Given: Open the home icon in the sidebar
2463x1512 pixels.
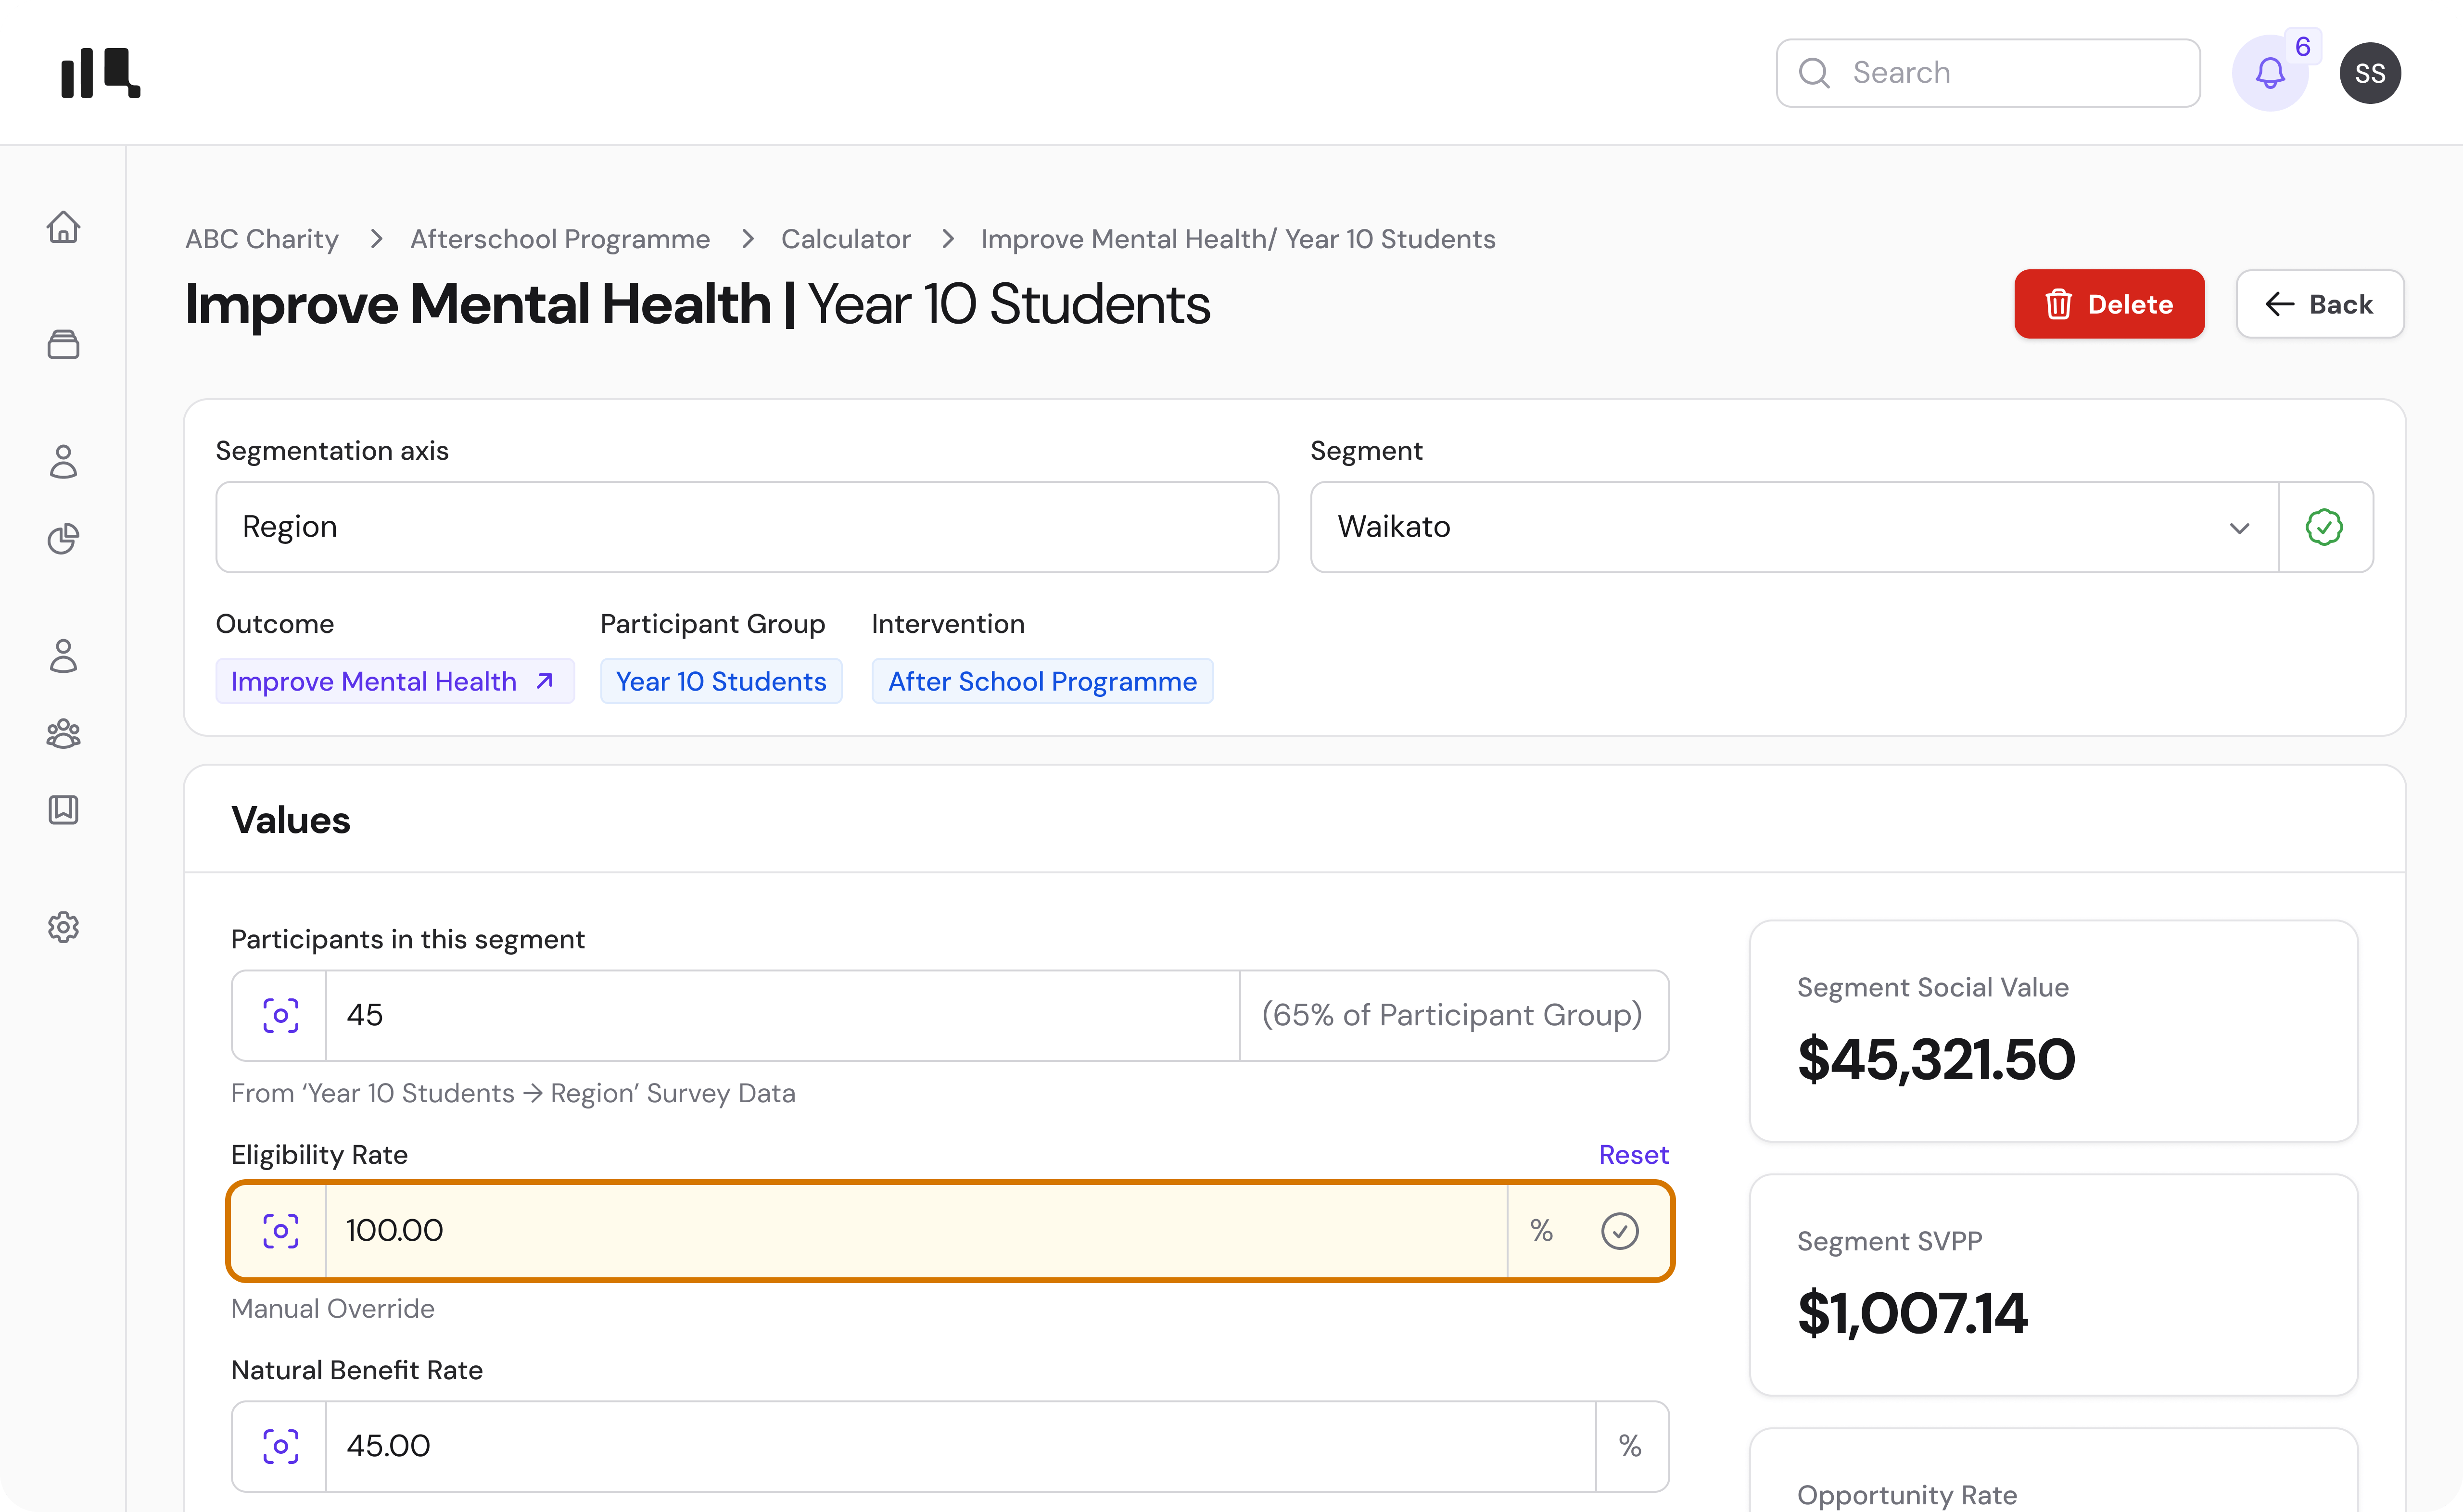Looking at the screenshot, I should (x=63, y=227).
